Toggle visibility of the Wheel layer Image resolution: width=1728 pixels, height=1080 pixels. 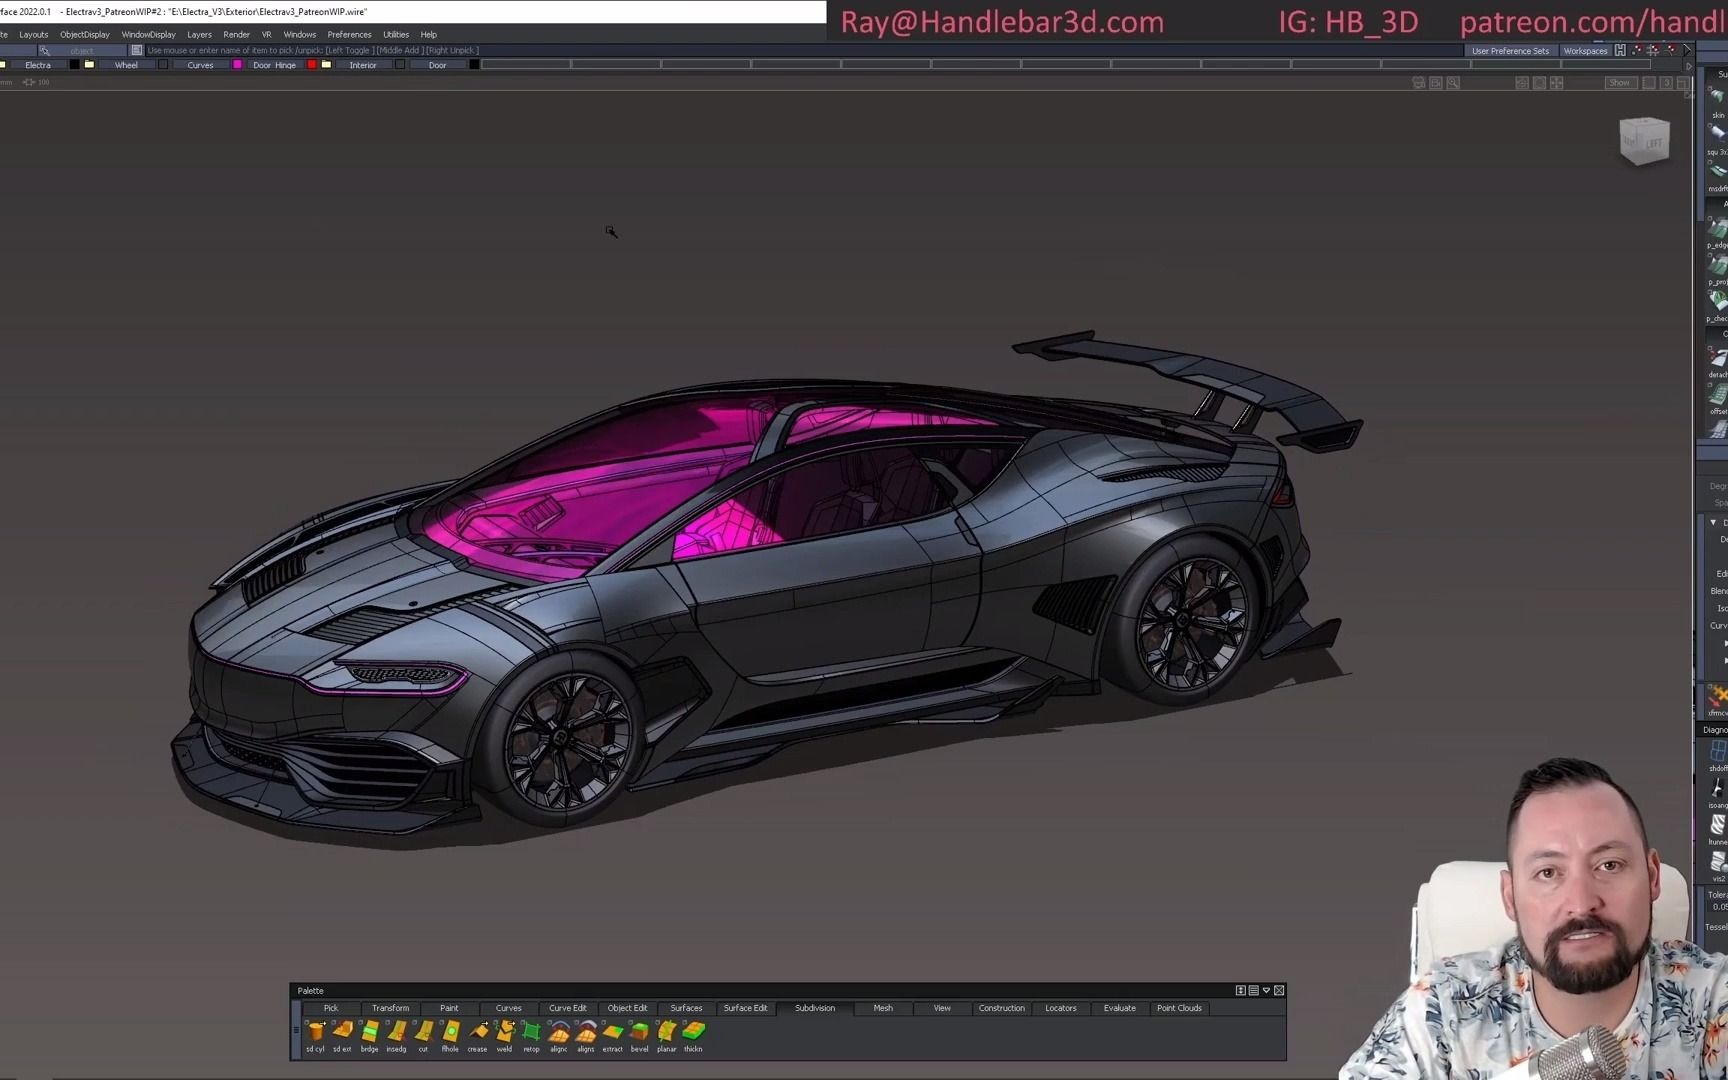pos(162,64)
